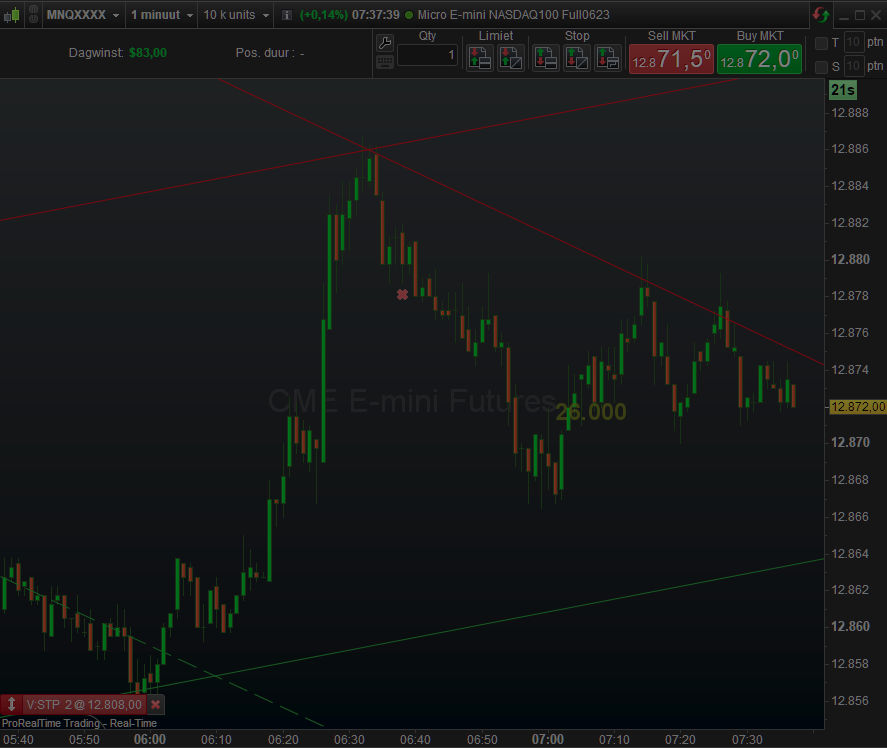Open the 10 k units history dropdown
Screen dimensions: 887x748
click(235, 15)
